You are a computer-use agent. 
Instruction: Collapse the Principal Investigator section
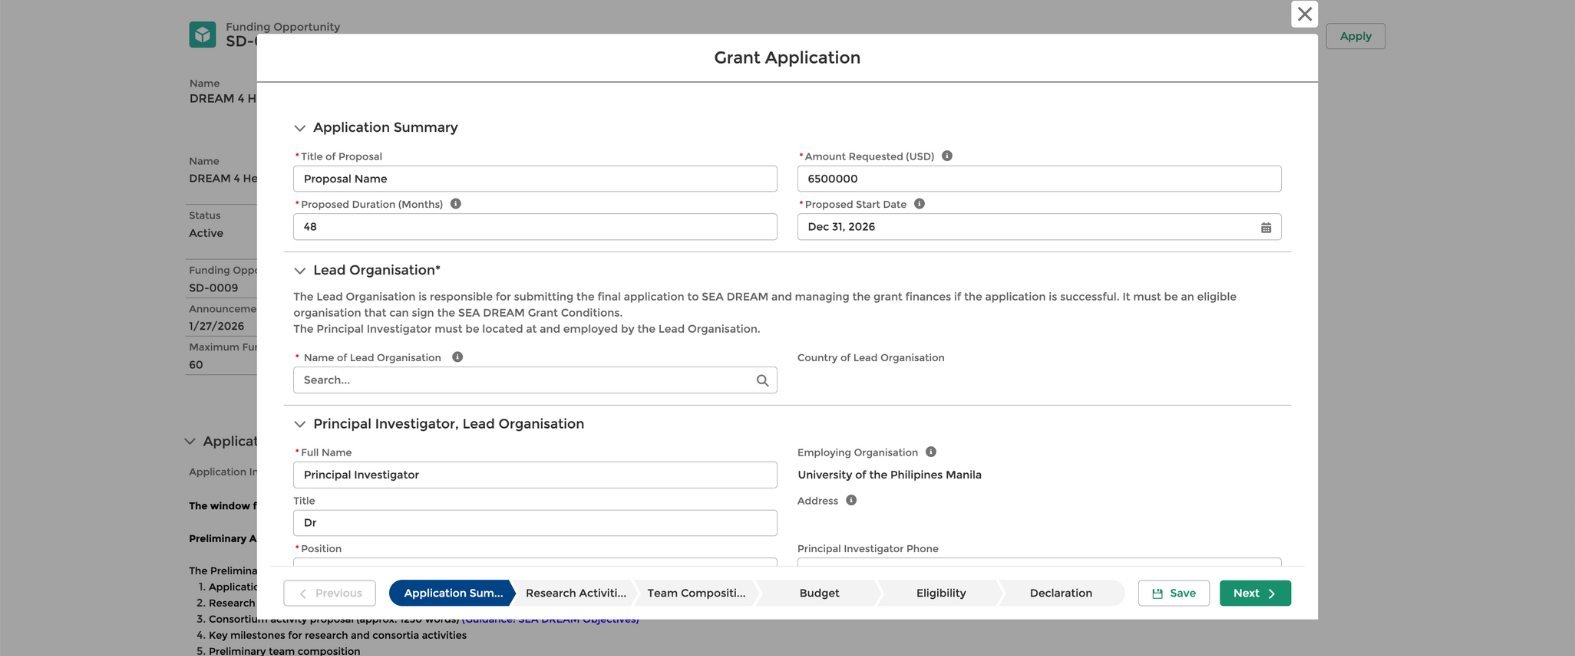click(299, 424)
